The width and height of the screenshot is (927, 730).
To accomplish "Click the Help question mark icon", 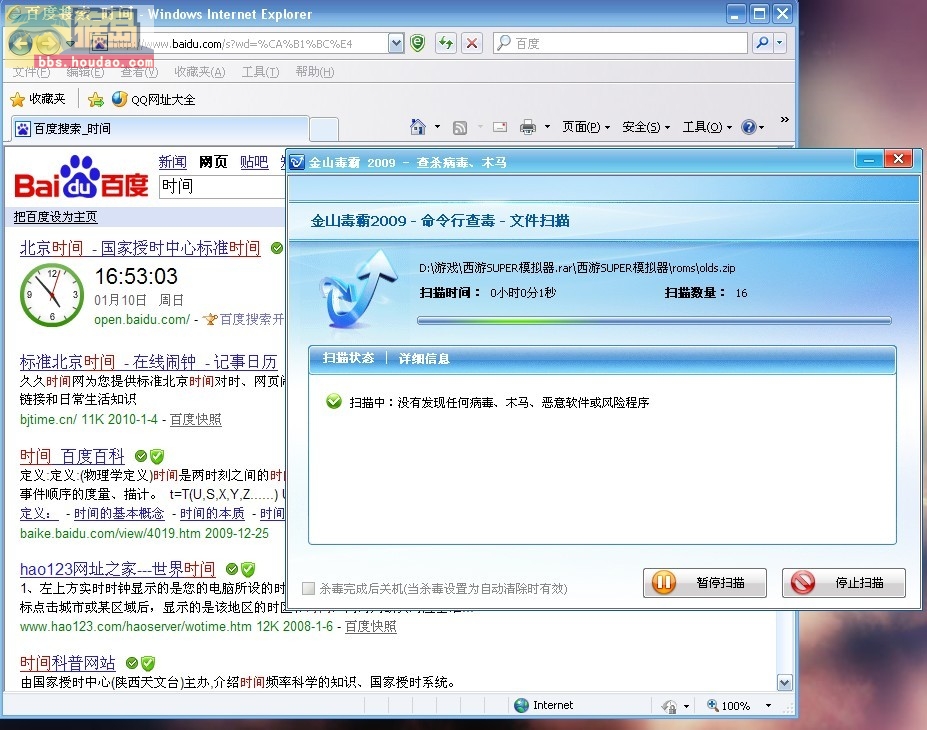I will [748, 126].
